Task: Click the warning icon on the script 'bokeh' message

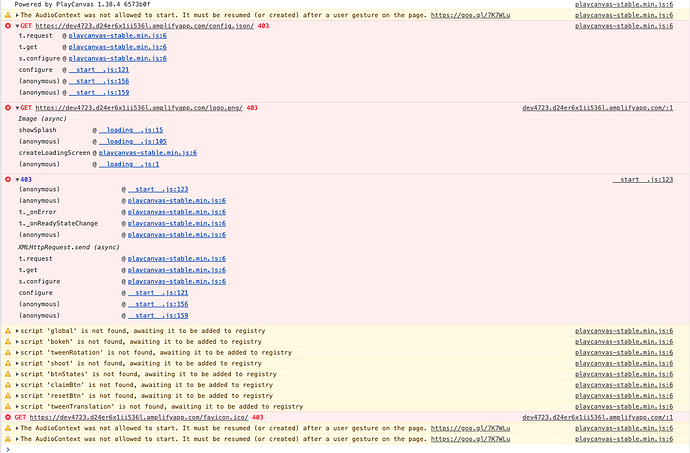Action: tap(8, 341)
